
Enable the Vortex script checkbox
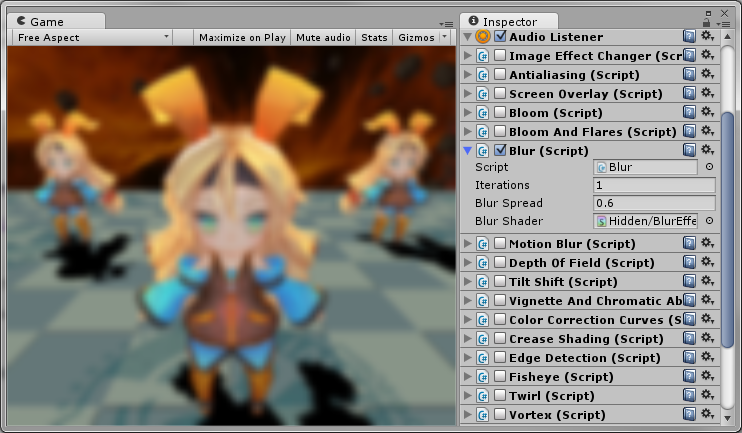tap(500, 414)
